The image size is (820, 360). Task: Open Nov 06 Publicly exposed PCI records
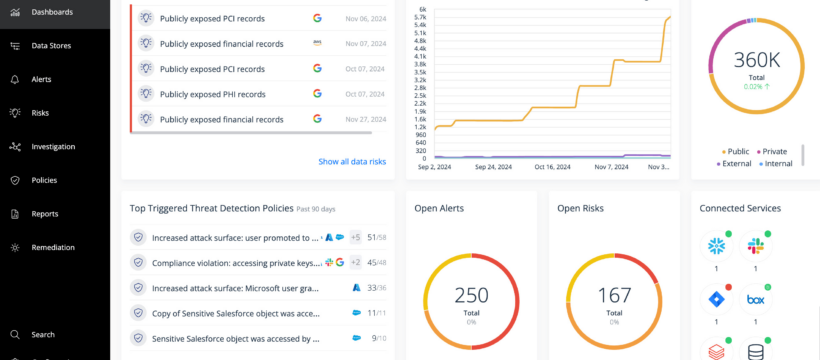pyautogui.click(x=259, y=18)
